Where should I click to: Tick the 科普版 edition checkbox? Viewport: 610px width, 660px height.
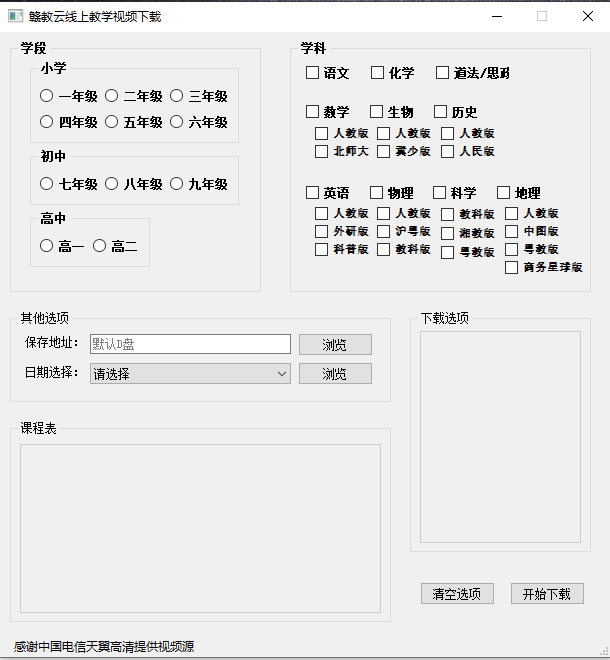(321, 250)
